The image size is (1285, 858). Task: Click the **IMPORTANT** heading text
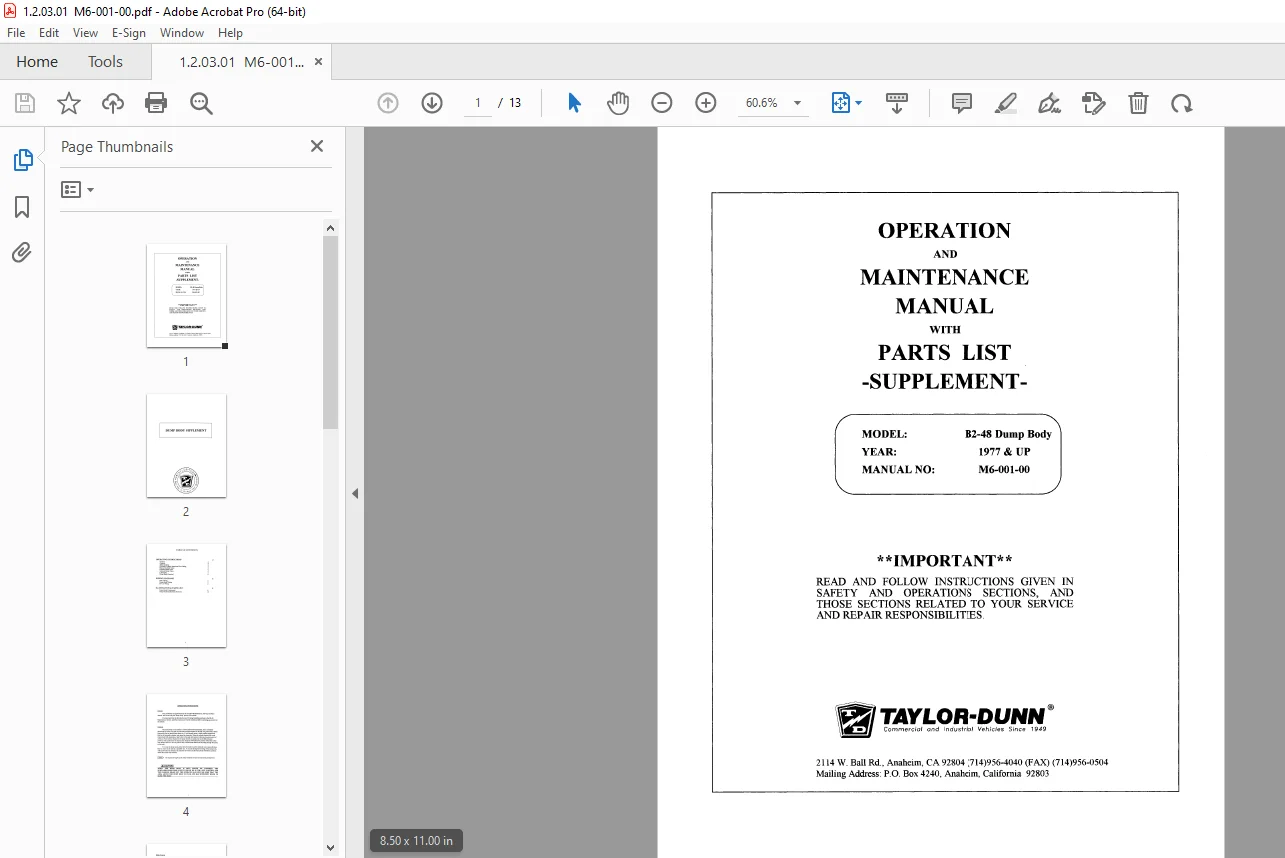[x=944, y=560]
